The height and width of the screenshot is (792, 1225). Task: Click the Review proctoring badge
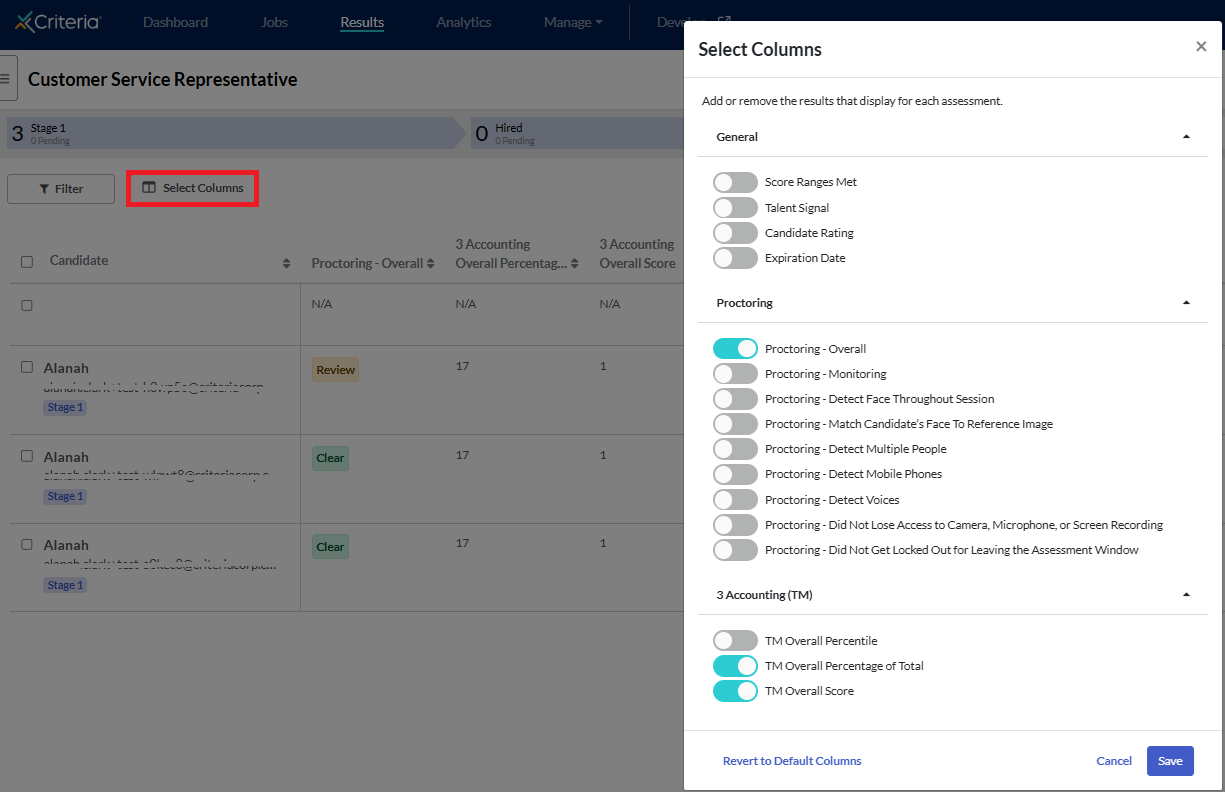pos(335,370)
